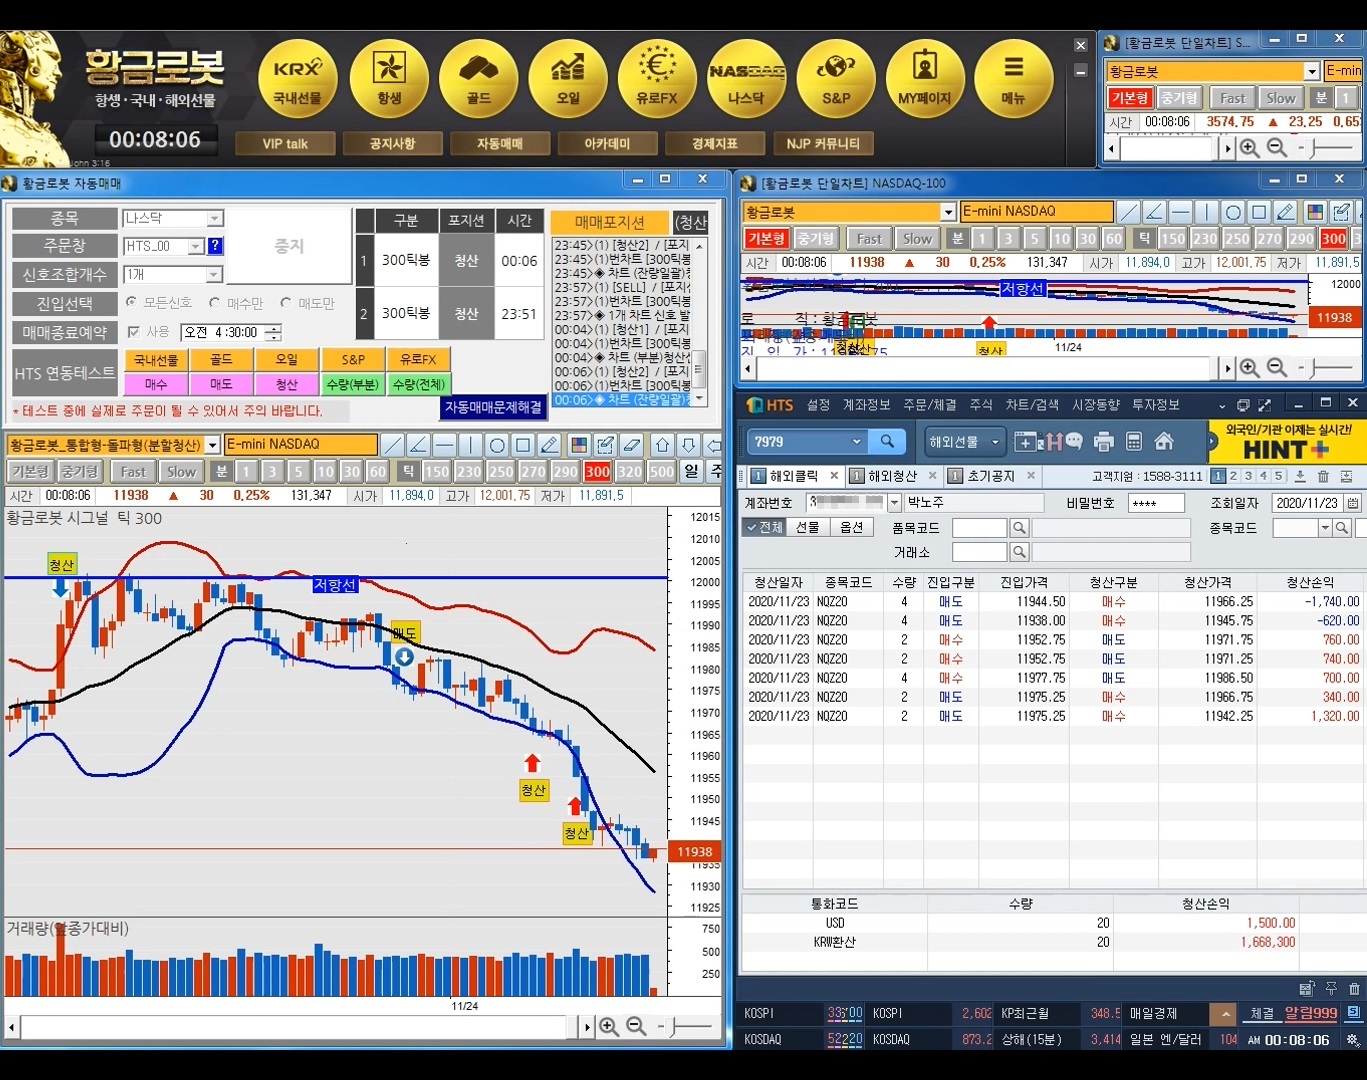Expand the 종목 나스닥 dropdown
This screenshot has height=1080, width=1367.
215,218
